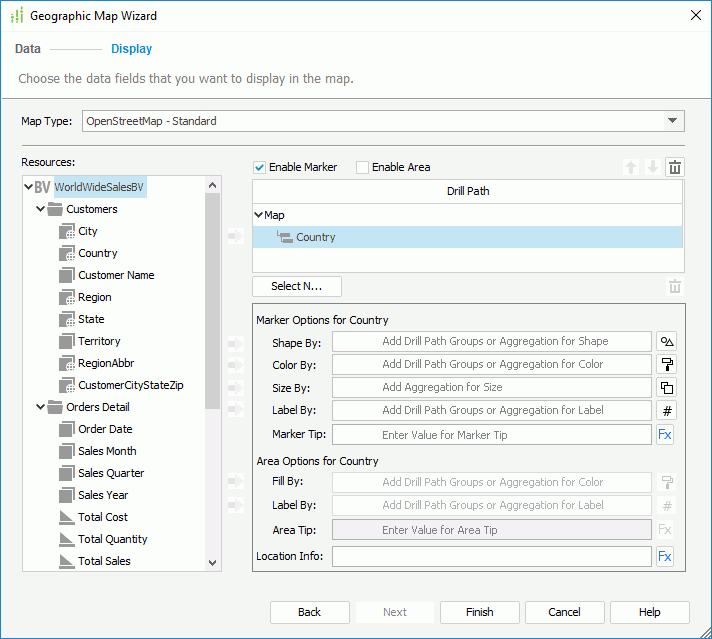Click the Country group icon in Drill Path
This screenshot has width=712, height=639.
[x=285, y=237]
